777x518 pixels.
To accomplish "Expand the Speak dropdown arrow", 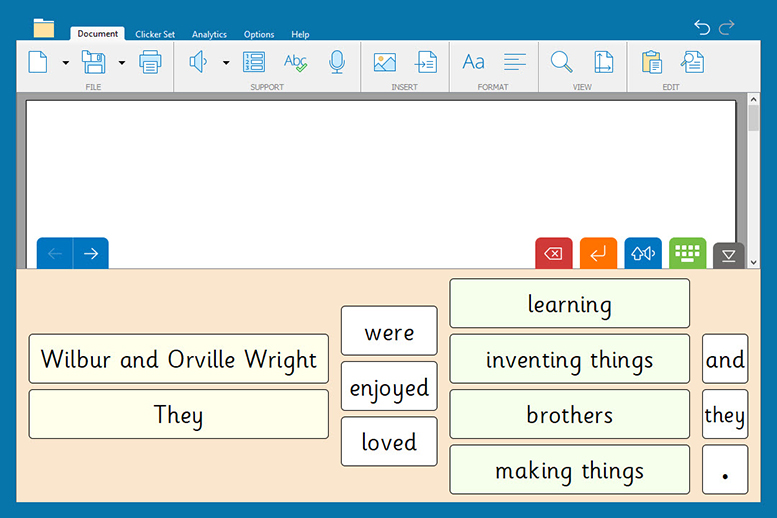I will pyautogui.click(x=226, y=63).
